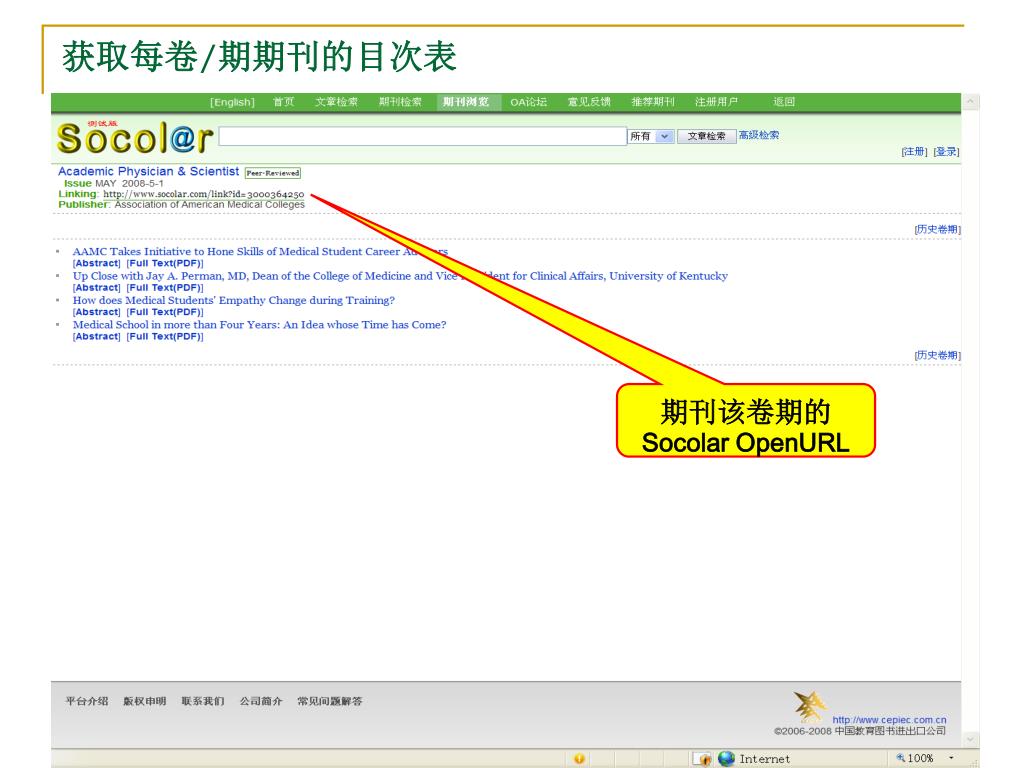Open 公司简介 company profile footer link
This screenshot has width=1024, height=768.
point(261,701)
